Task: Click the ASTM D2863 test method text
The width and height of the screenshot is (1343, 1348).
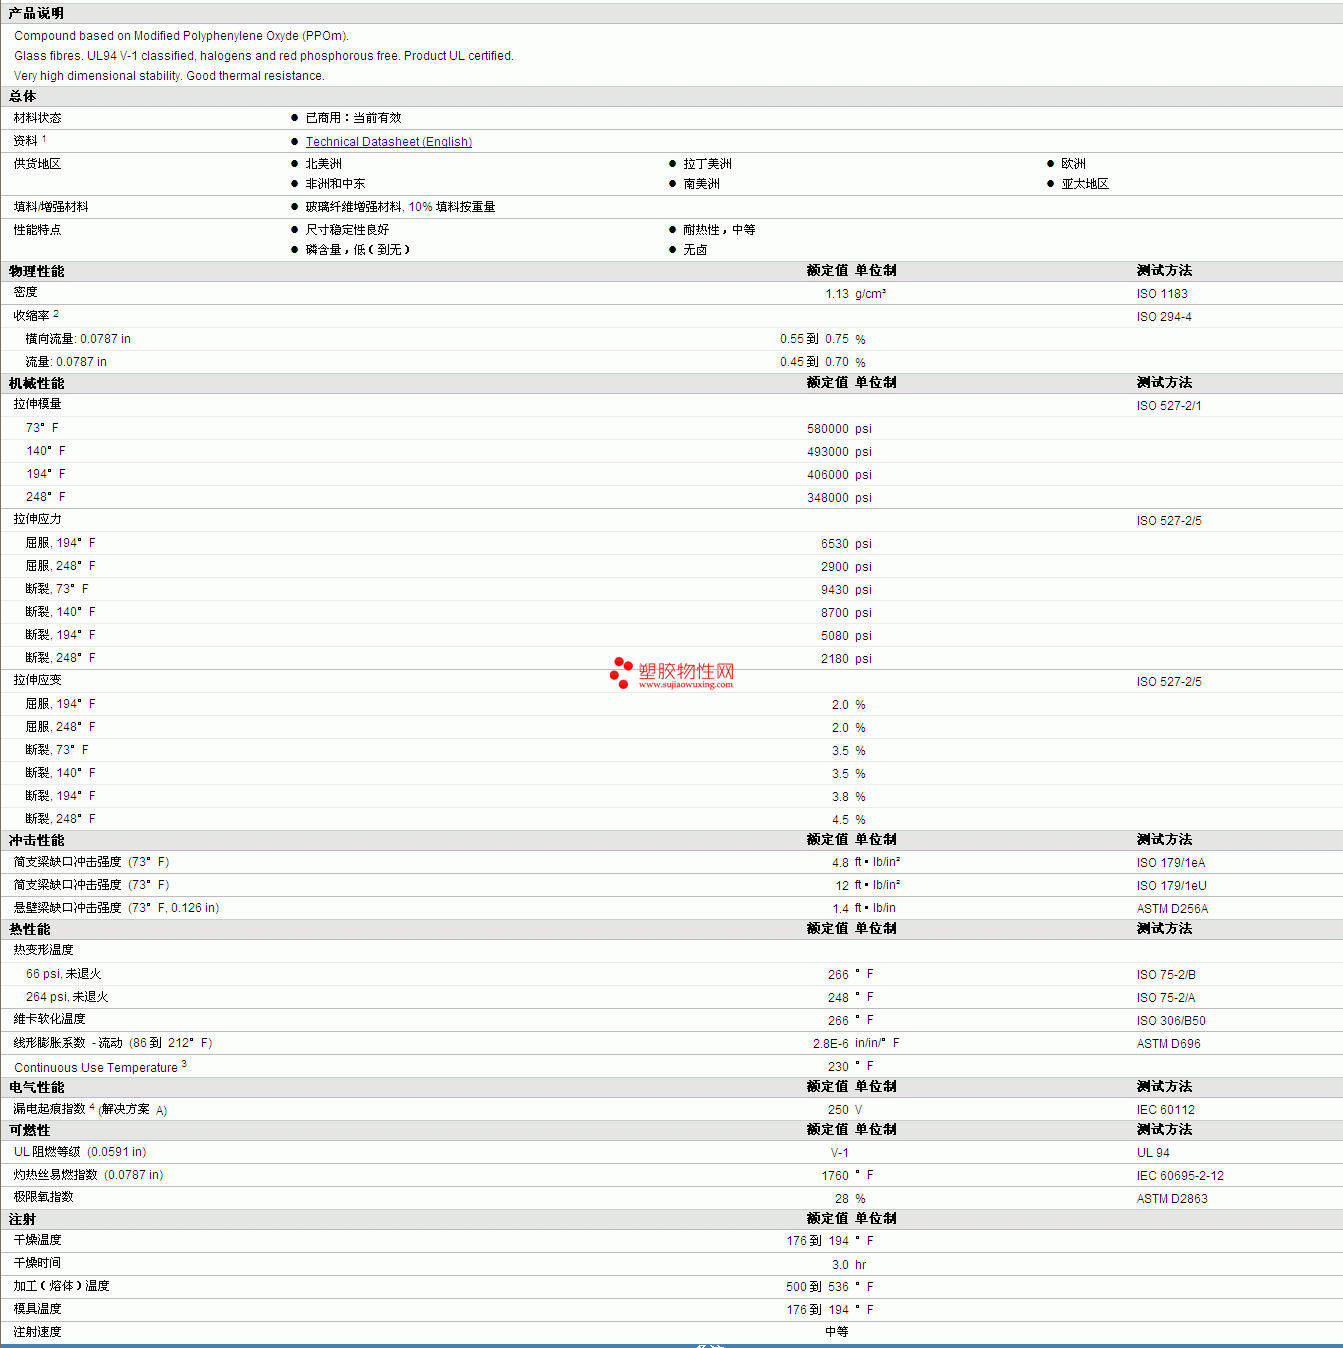Action: (x=1172, y=1199)
